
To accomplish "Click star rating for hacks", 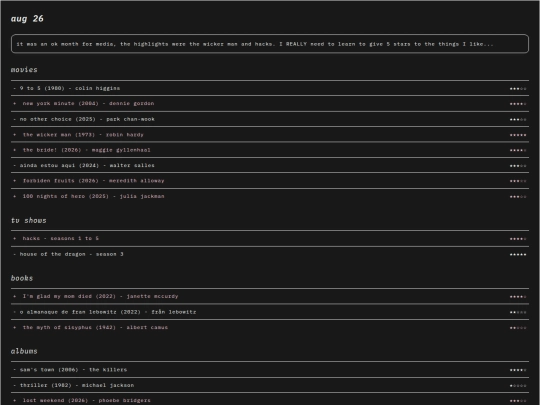I will pyautogui.click(x=518, y=239).
